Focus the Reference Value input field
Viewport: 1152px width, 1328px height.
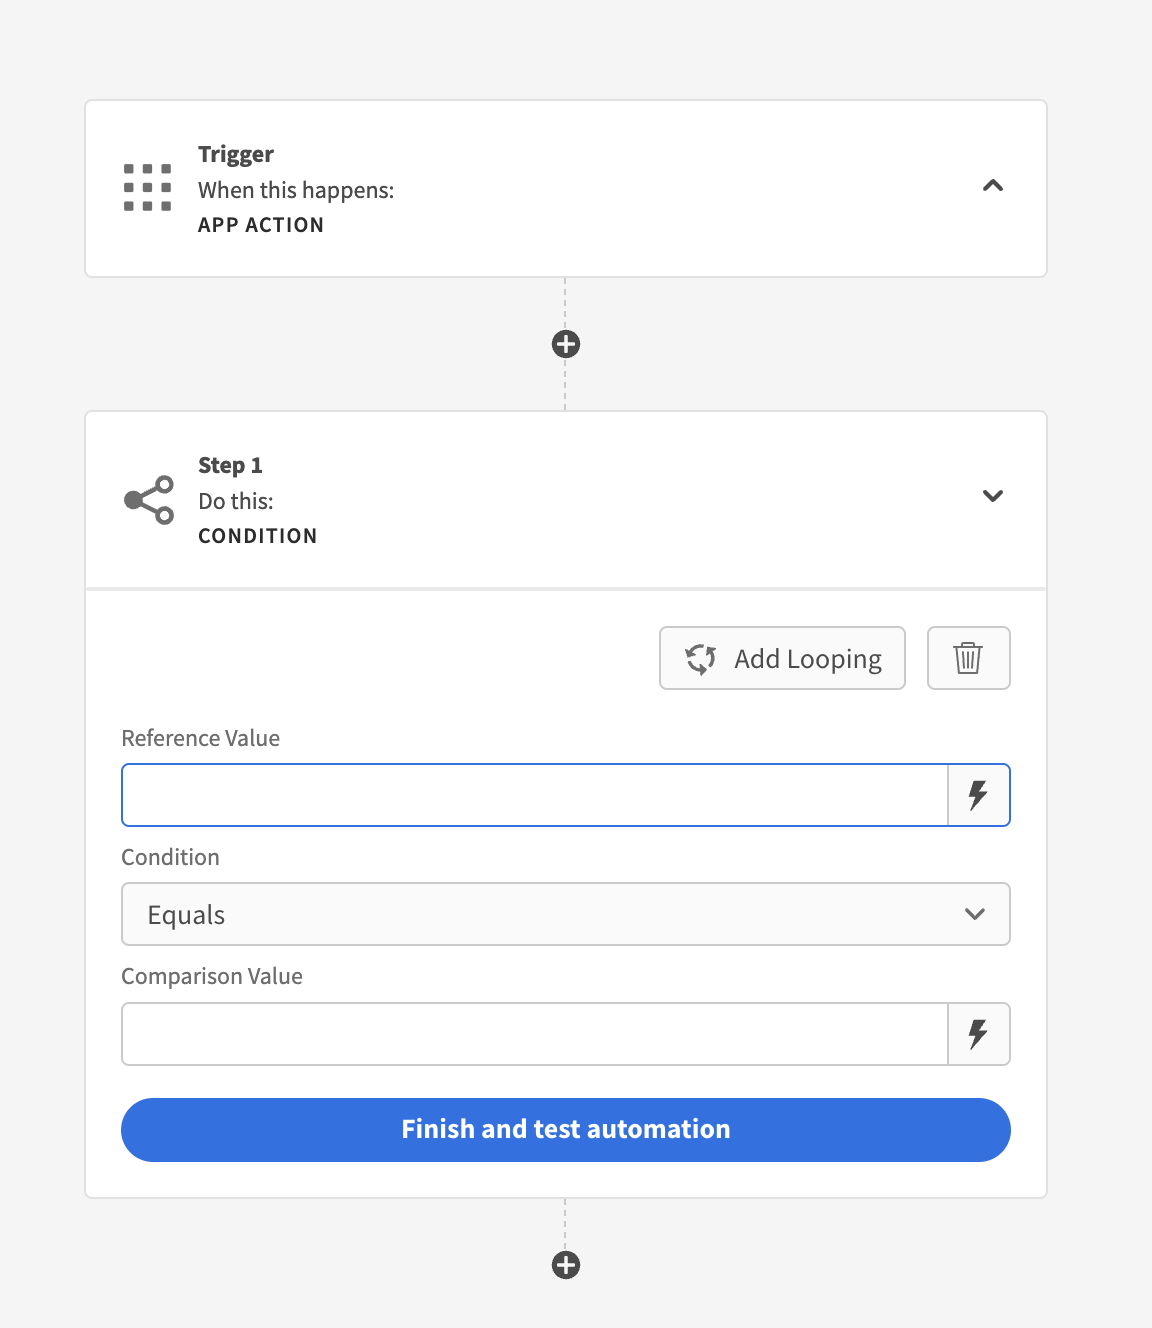click(x=534, y=795)
